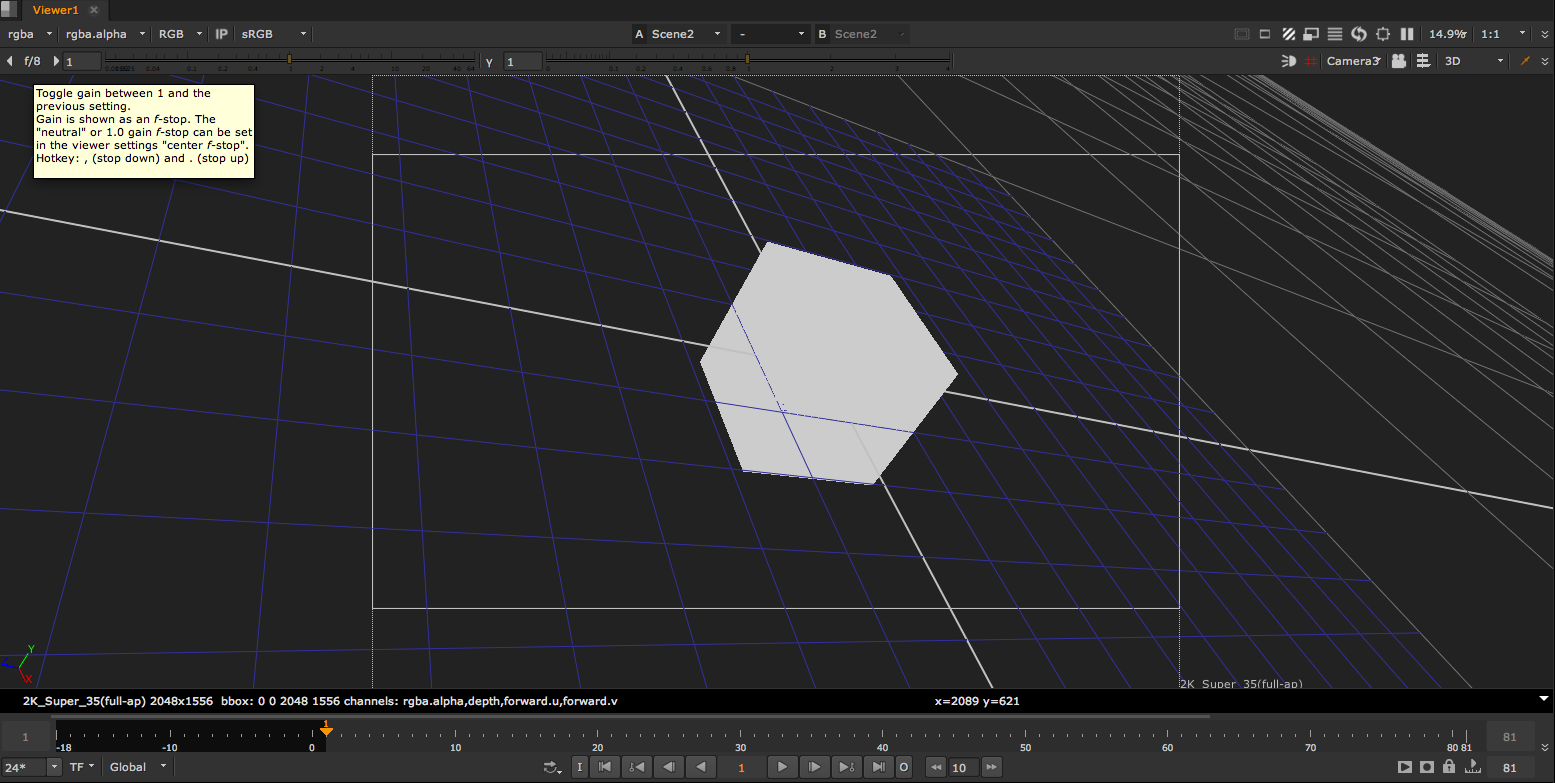1555x783 pixels.
Task: Open the 24* fps dropdown
Action: (x=31, y=767)
